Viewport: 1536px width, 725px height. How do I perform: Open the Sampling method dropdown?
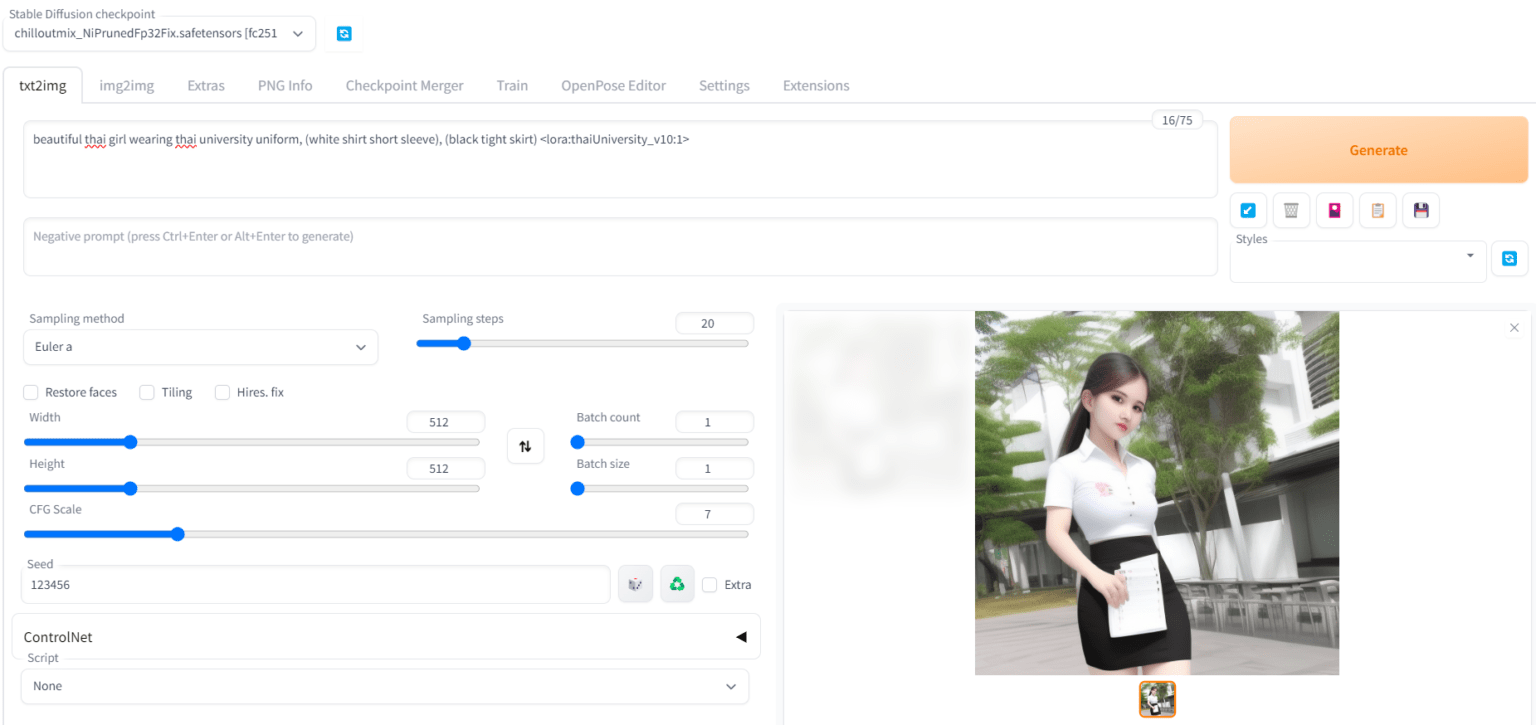pos(200,347)
